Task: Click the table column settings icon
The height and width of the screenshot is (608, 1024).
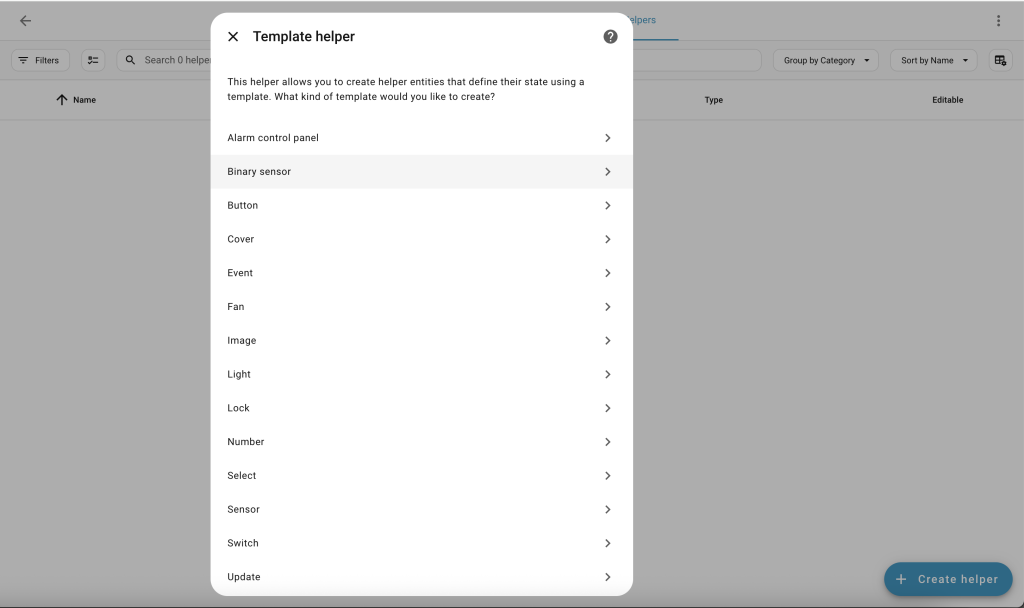Action: click(x=1000, y=60)
